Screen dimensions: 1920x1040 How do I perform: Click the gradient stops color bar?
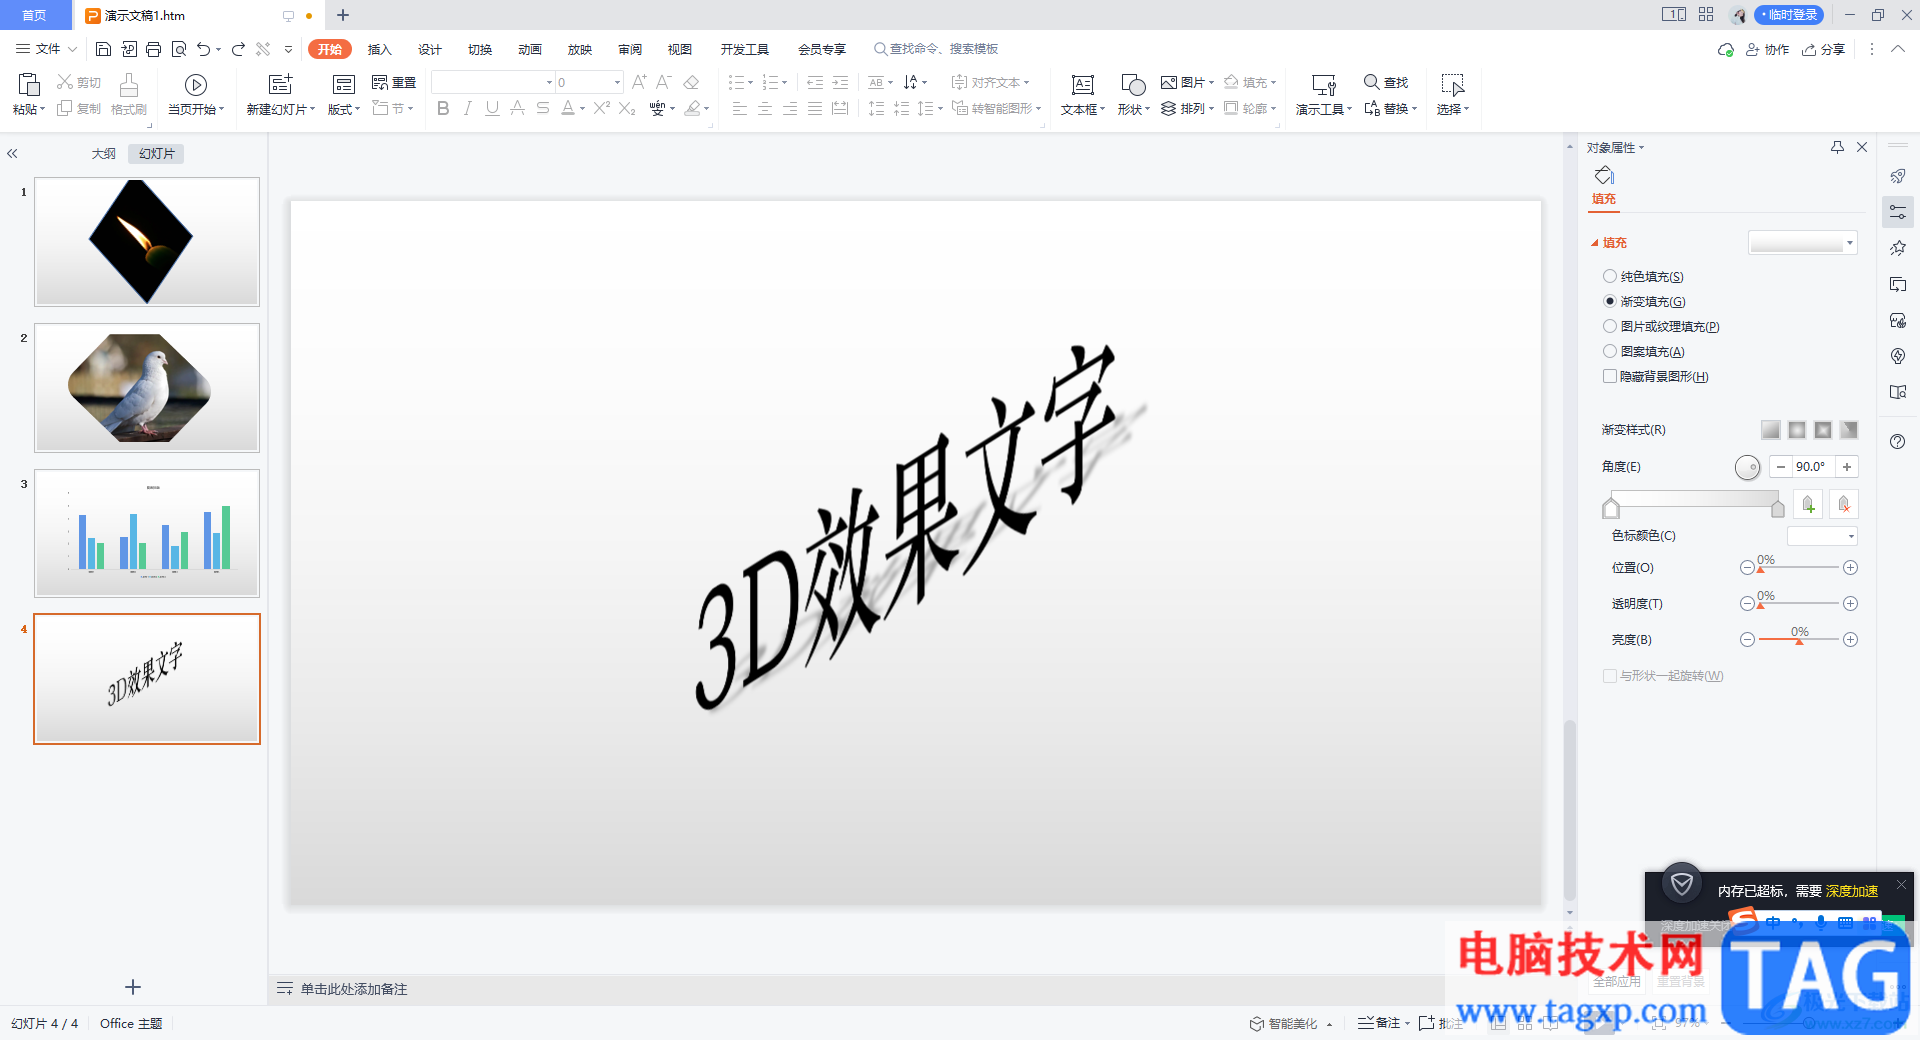click(1694, 501)
